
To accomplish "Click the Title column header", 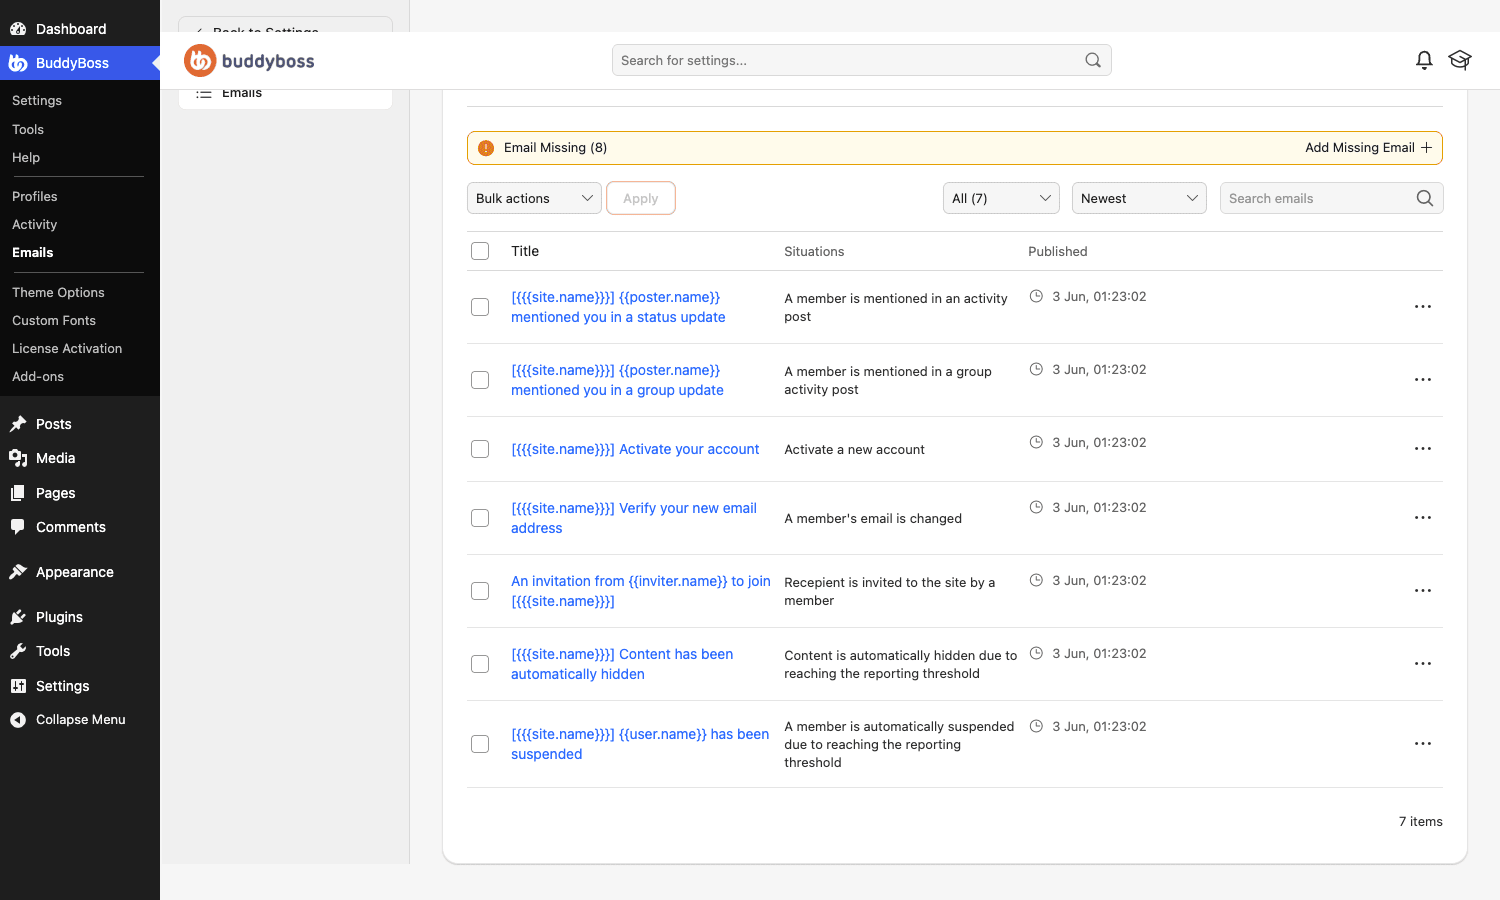I will [x=525, y=251].
